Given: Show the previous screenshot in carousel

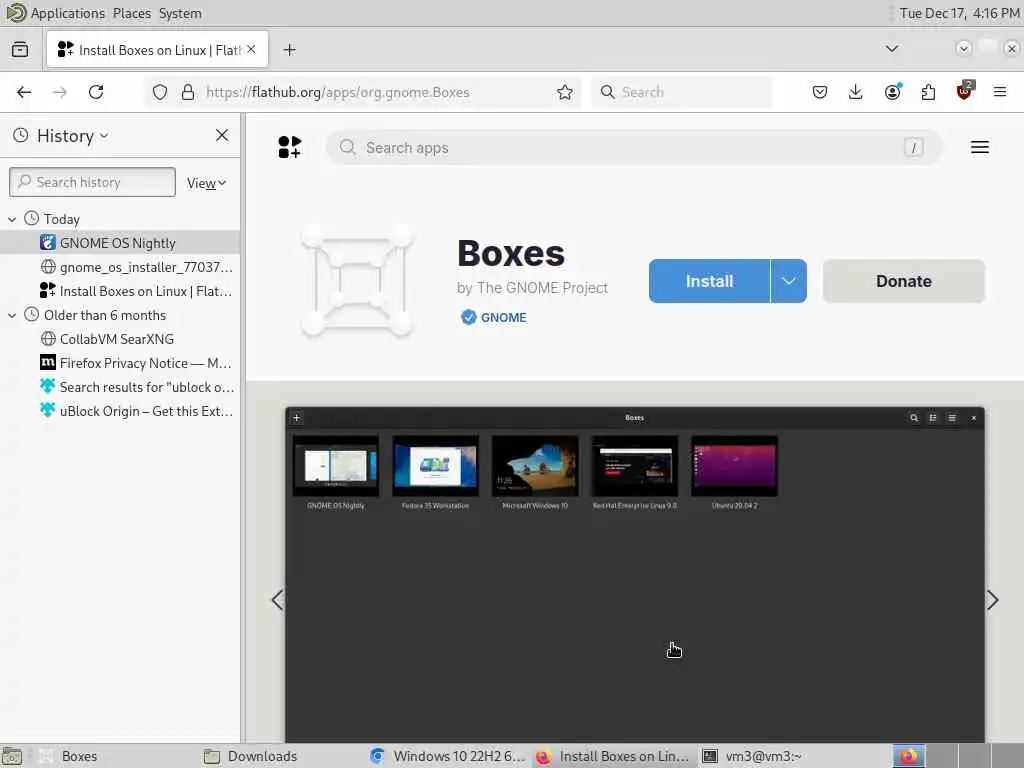Looking at the screenshot, I should (x=277, y=600).
